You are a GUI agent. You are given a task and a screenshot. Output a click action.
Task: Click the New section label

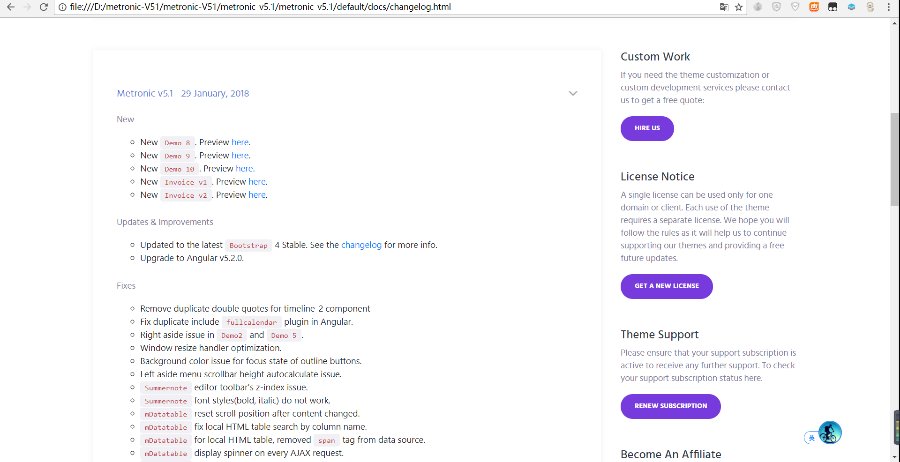[x=125, y=119]
